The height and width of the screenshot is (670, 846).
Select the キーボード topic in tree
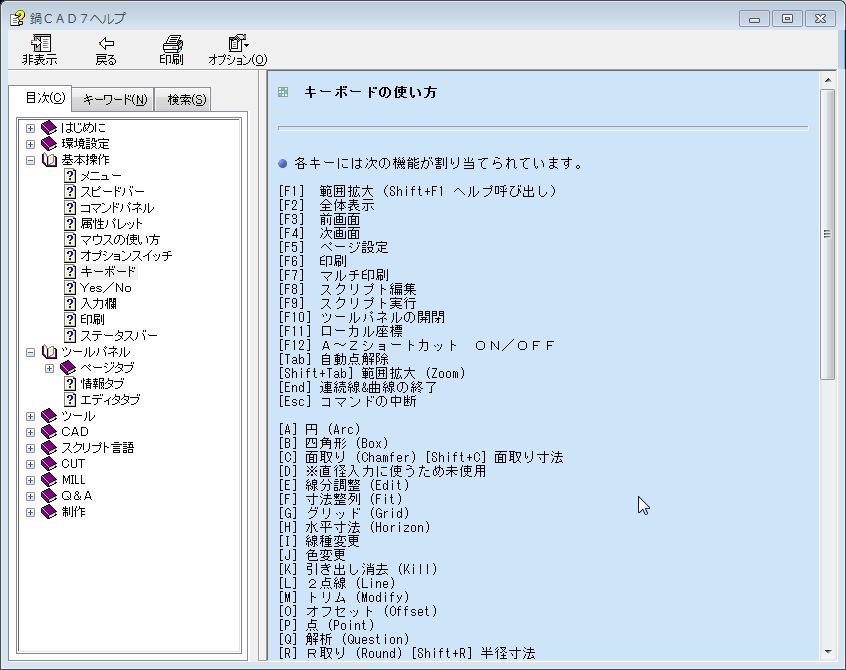[108, 272]
